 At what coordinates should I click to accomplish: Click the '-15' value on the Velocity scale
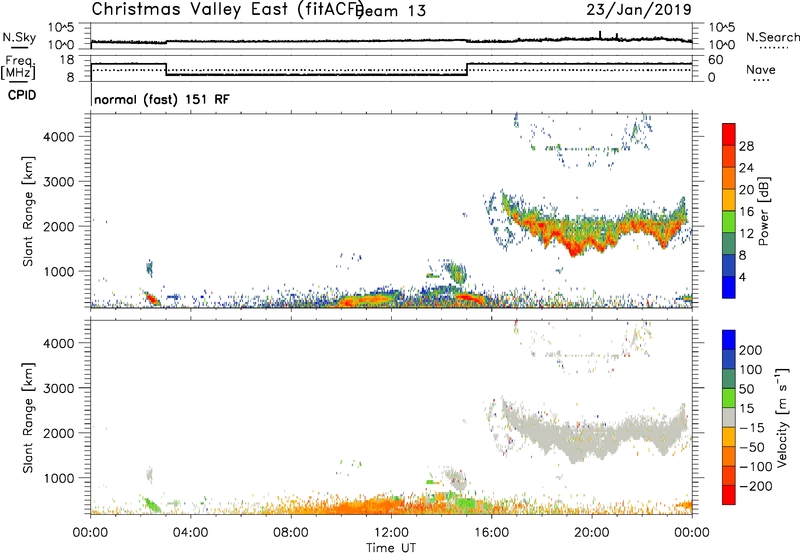(752, 427)
